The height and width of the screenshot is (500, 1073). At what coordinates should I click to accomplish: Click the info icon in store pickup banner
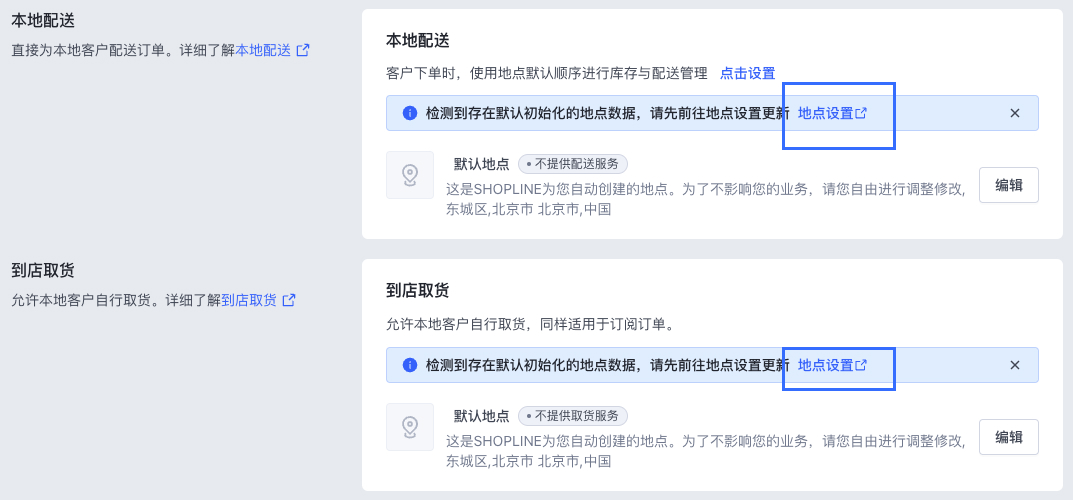(409, 366)
